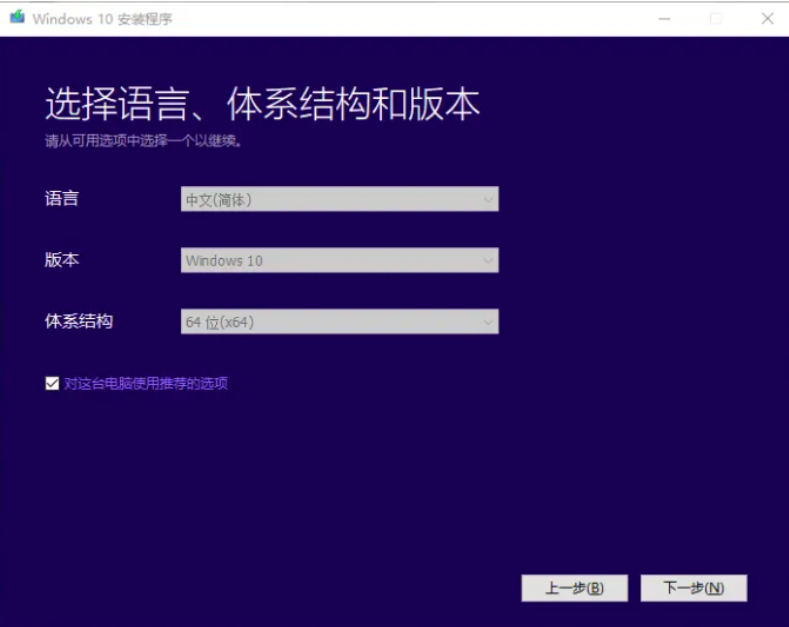Open the 体系结构 dropdown showing 64 位(x64)
Image resolution: width=789 pixels, height=627 pixels.
click(339, 322)
